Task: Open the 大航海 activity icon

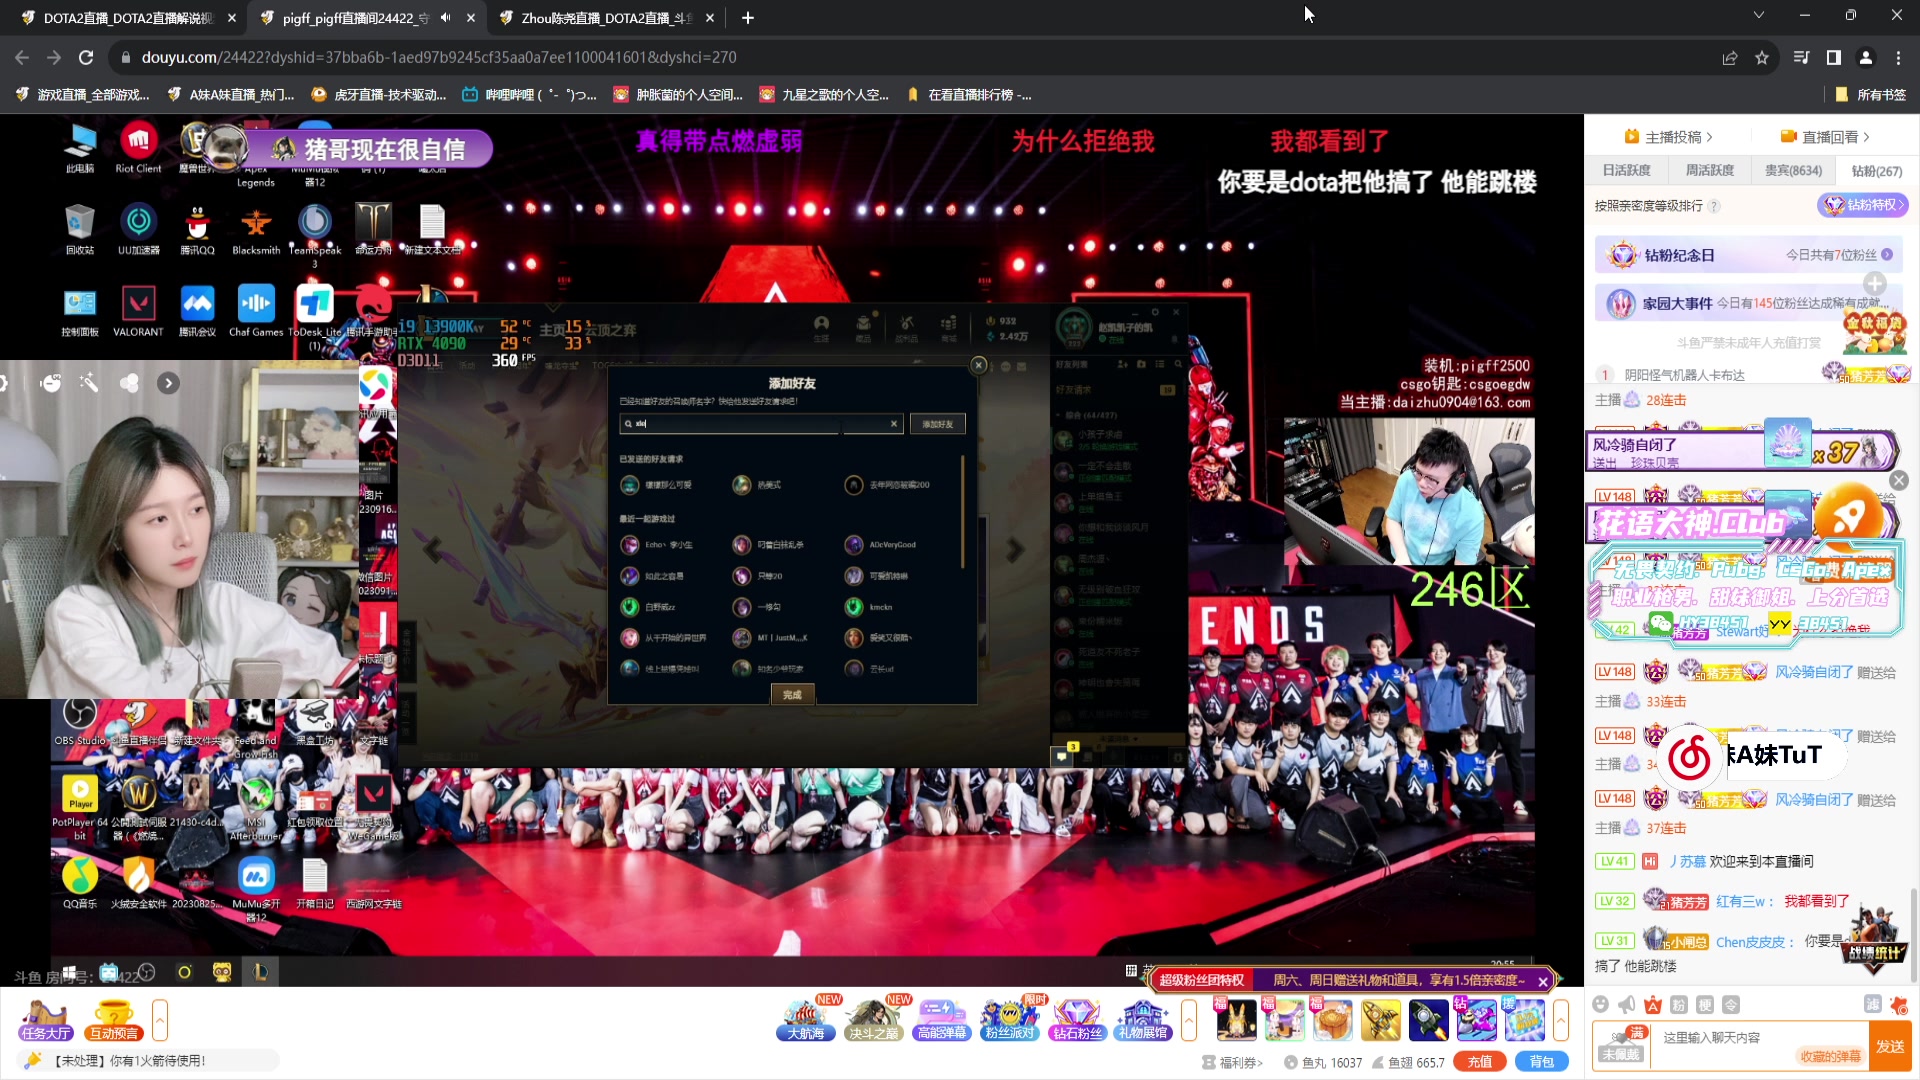Action: coord(806,1020)
